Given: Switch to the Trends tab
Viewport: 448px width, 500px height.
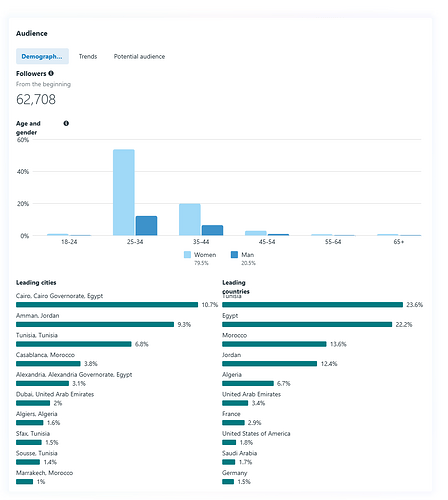Looking at the screenshot, I should tap(88, 56).
